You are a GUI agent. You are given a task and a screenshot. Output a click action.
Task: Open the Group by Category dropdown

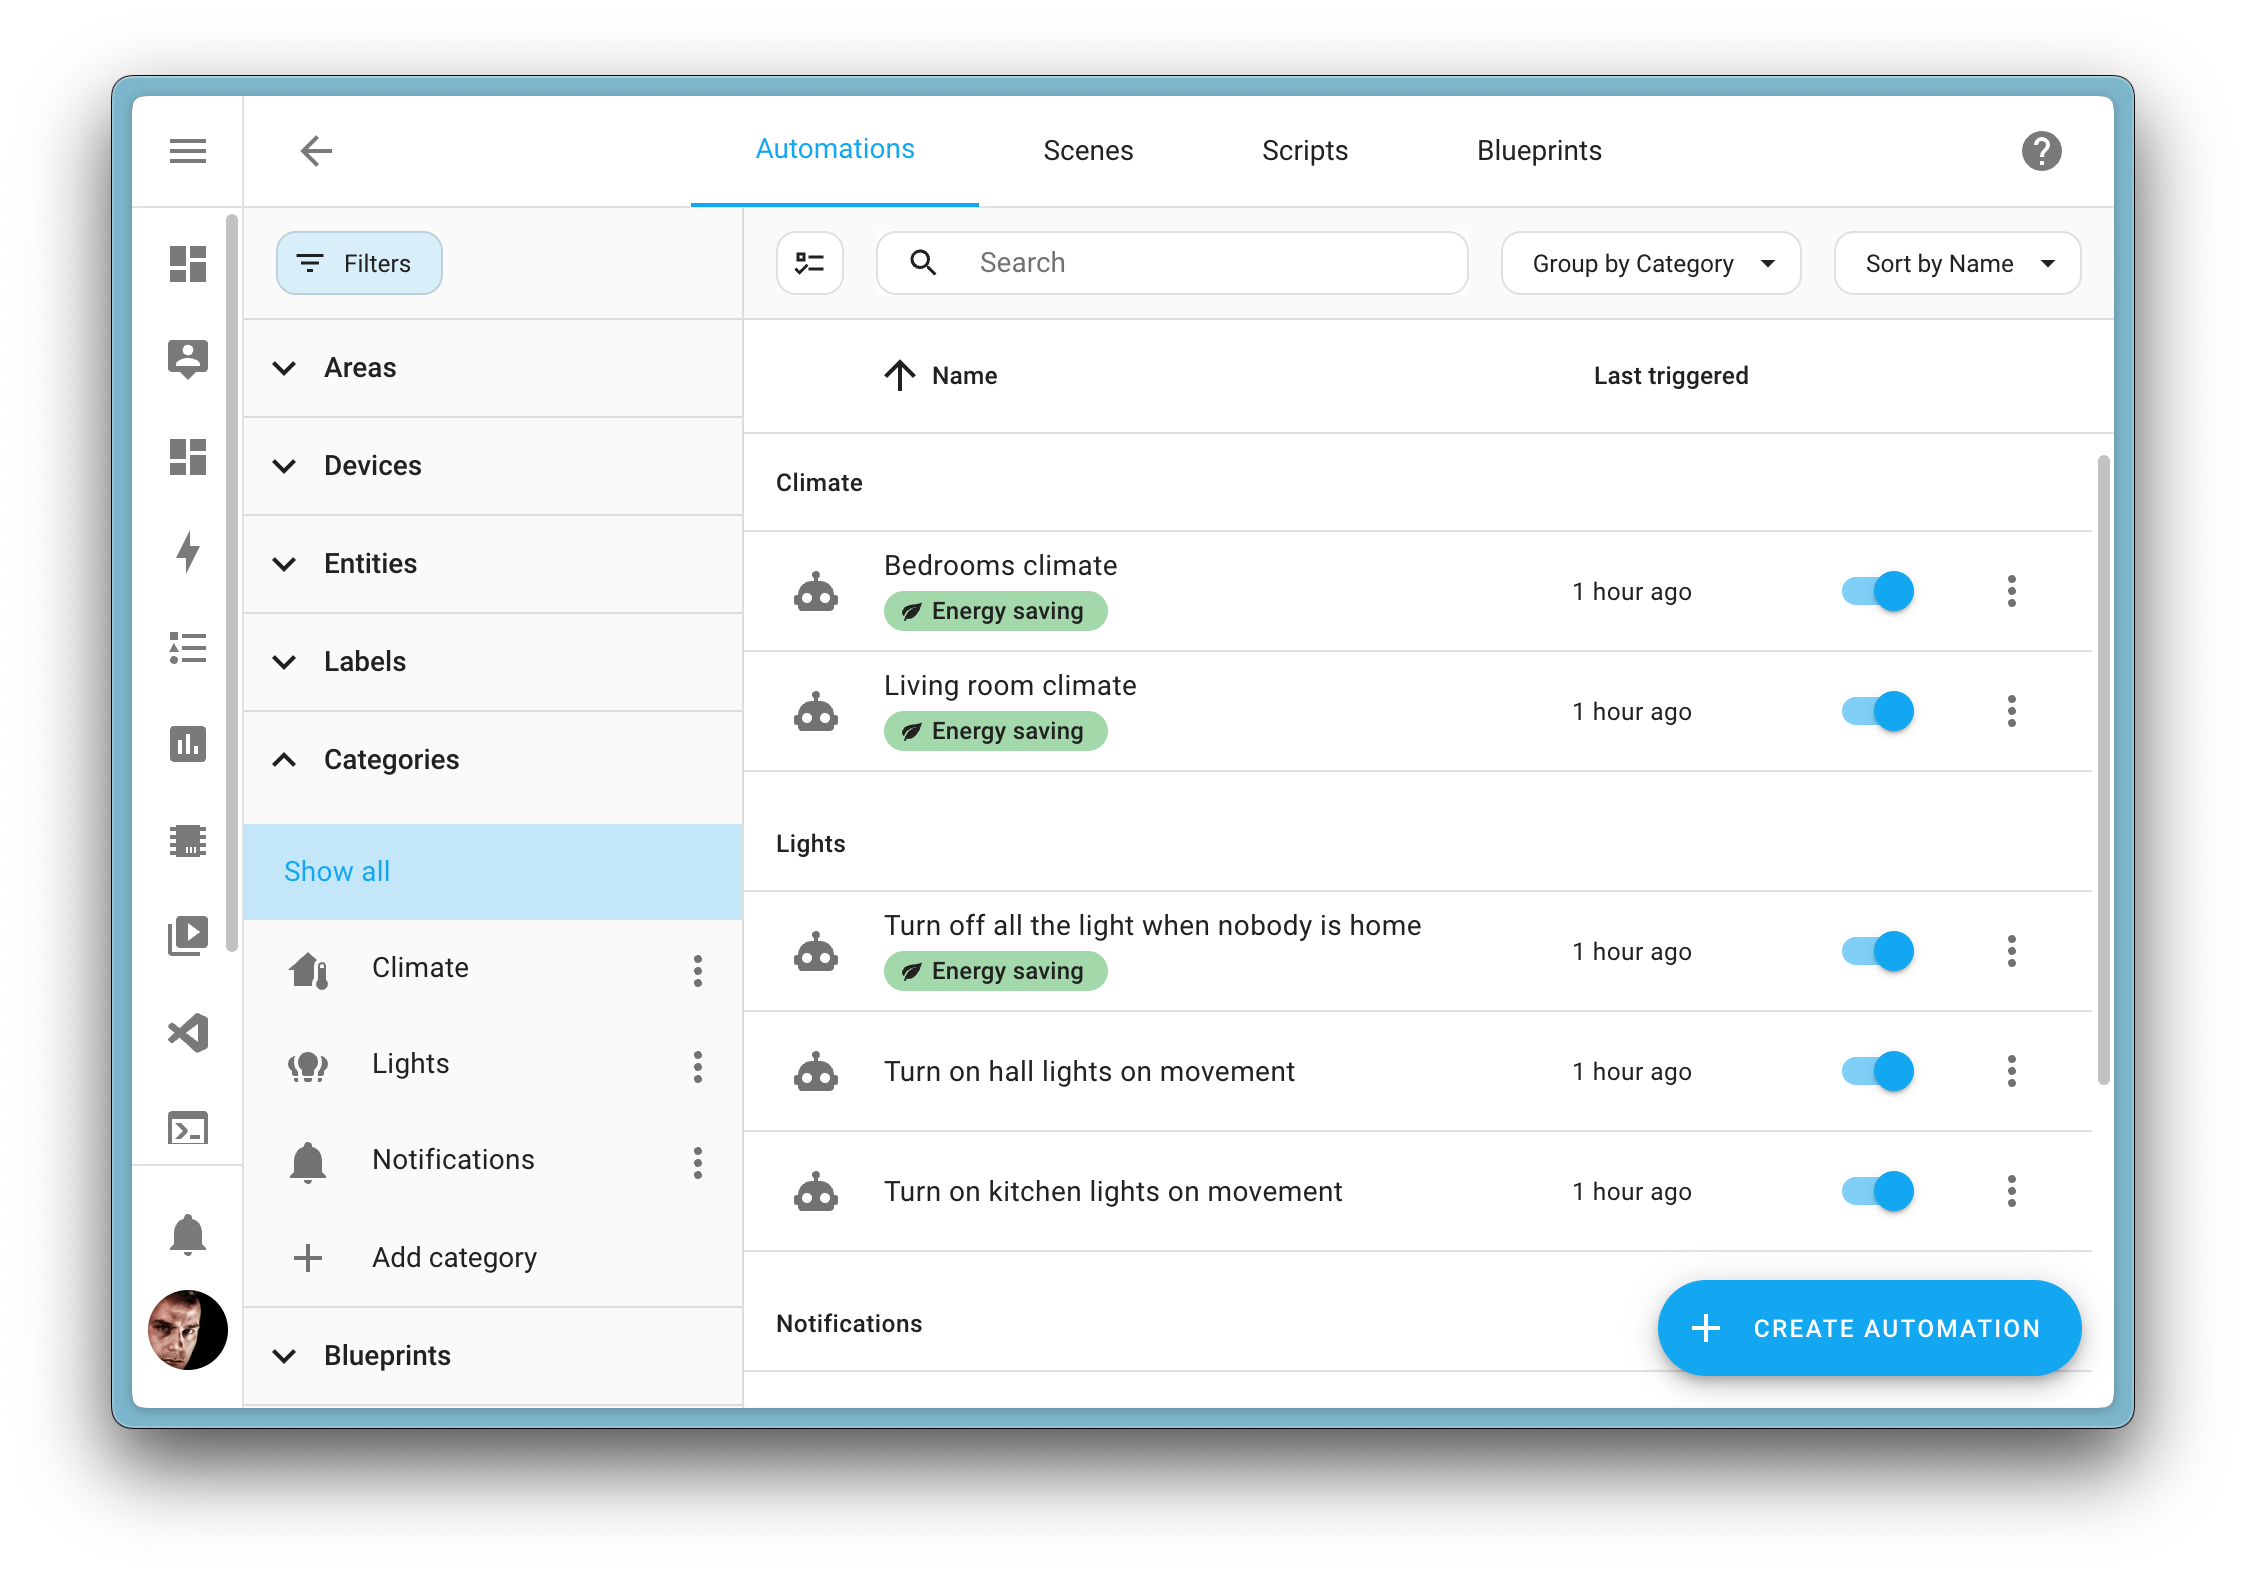(x=1649, y=263)
